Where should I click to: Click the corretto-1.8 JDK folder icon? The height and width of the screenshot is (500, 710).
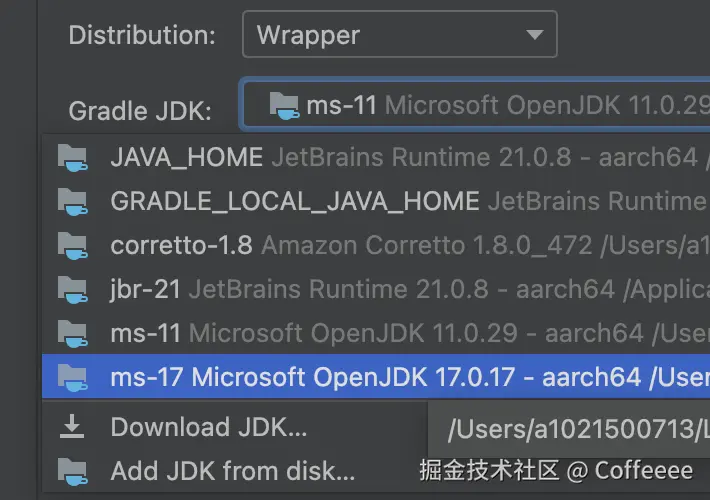72,245
